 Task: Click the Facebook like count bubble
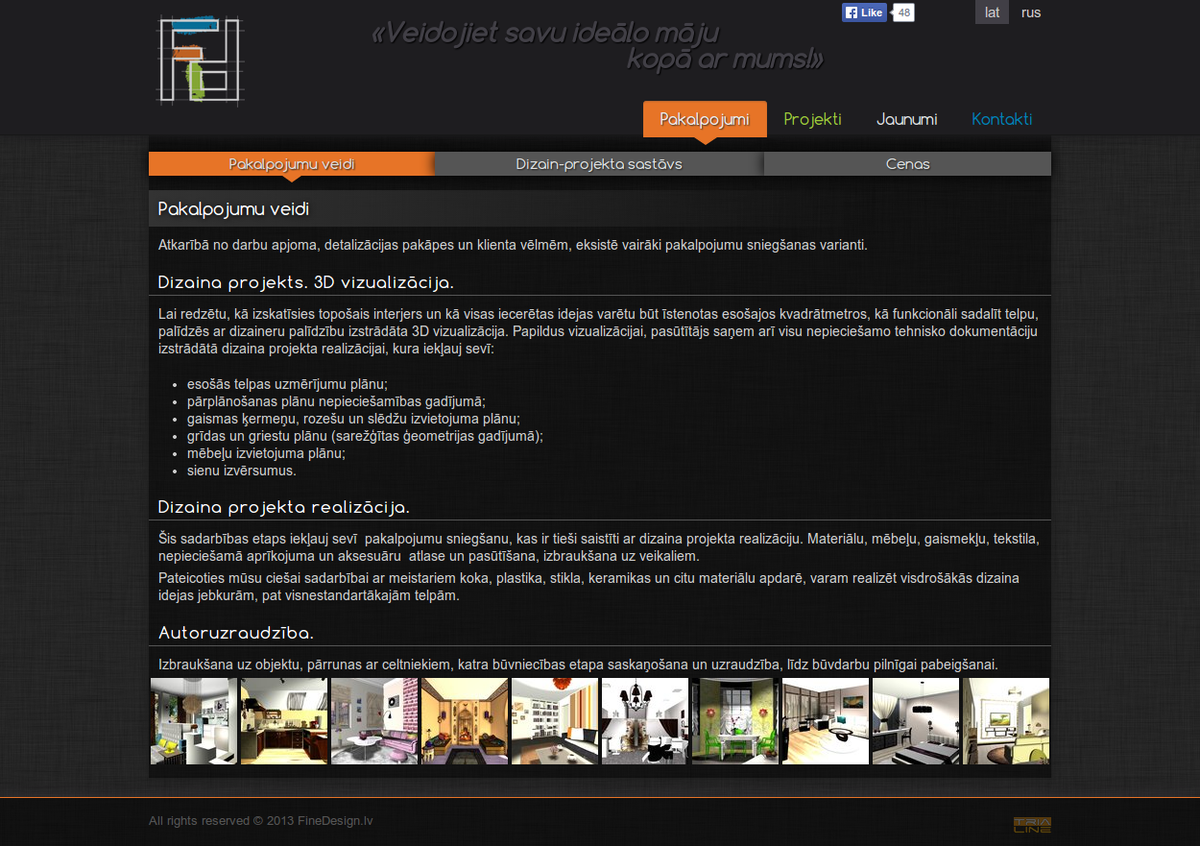pyautogui.click(x=903, y=13)
